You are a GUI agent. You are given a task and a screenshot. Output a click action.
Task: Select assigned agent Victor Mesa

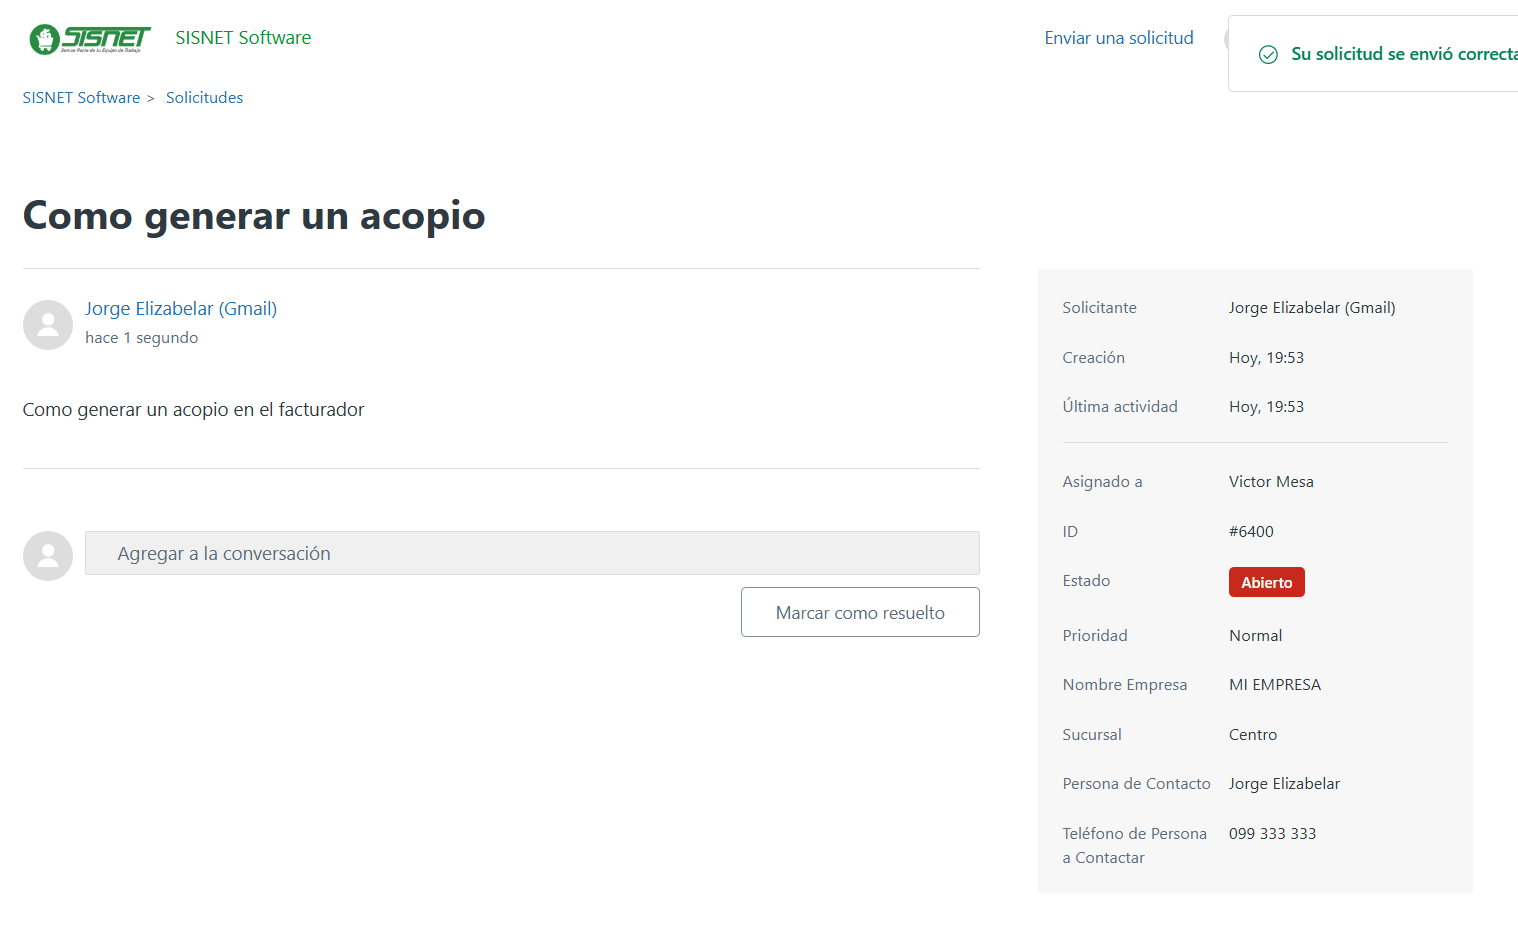pos(1271,482)
